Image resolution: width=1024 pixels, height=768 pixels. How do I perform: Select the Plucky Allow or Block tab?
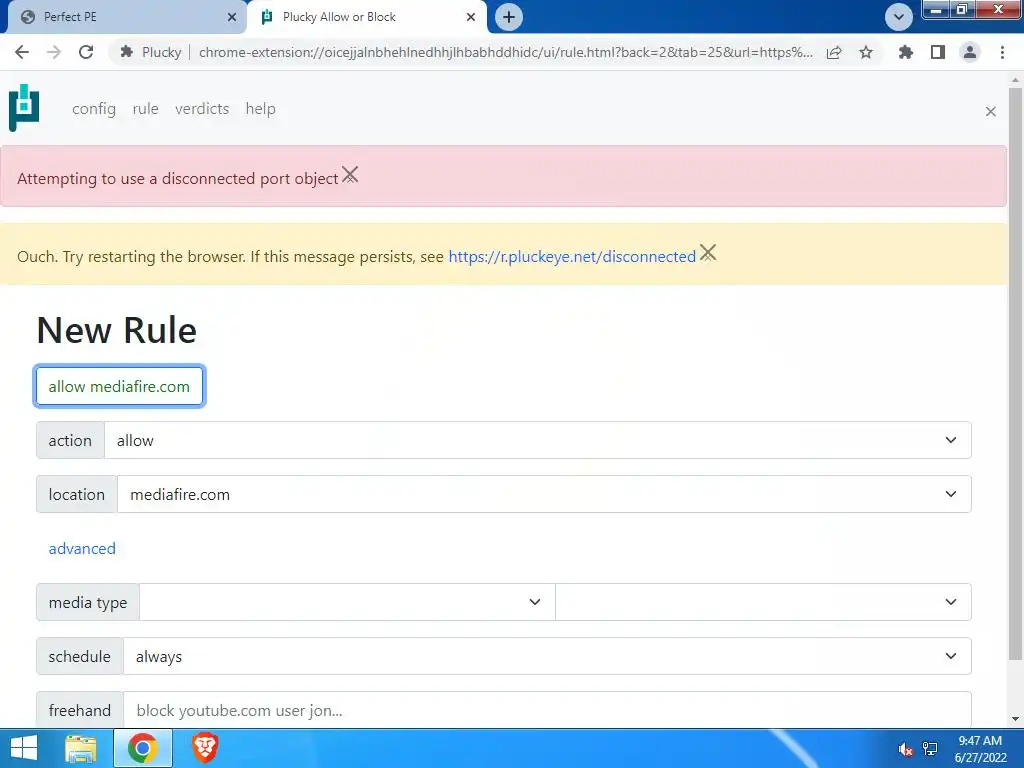366,17
